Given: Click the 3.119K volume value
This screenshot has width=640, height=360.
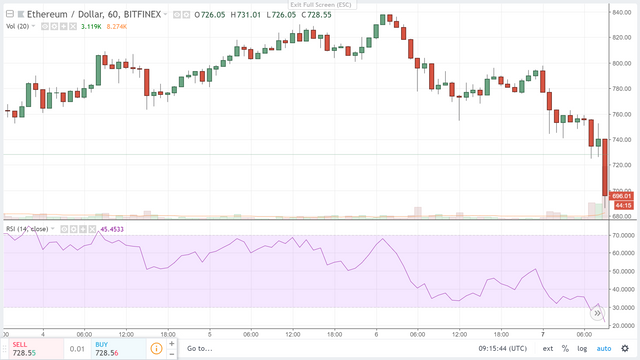Looking at the screenshot, I should (91, 27).
